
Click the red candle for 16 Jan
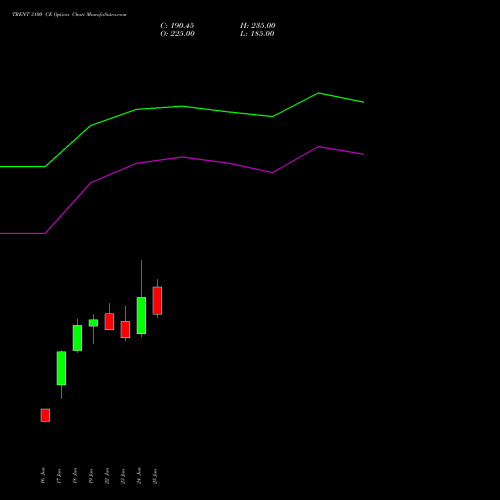(x=45, y=415)
